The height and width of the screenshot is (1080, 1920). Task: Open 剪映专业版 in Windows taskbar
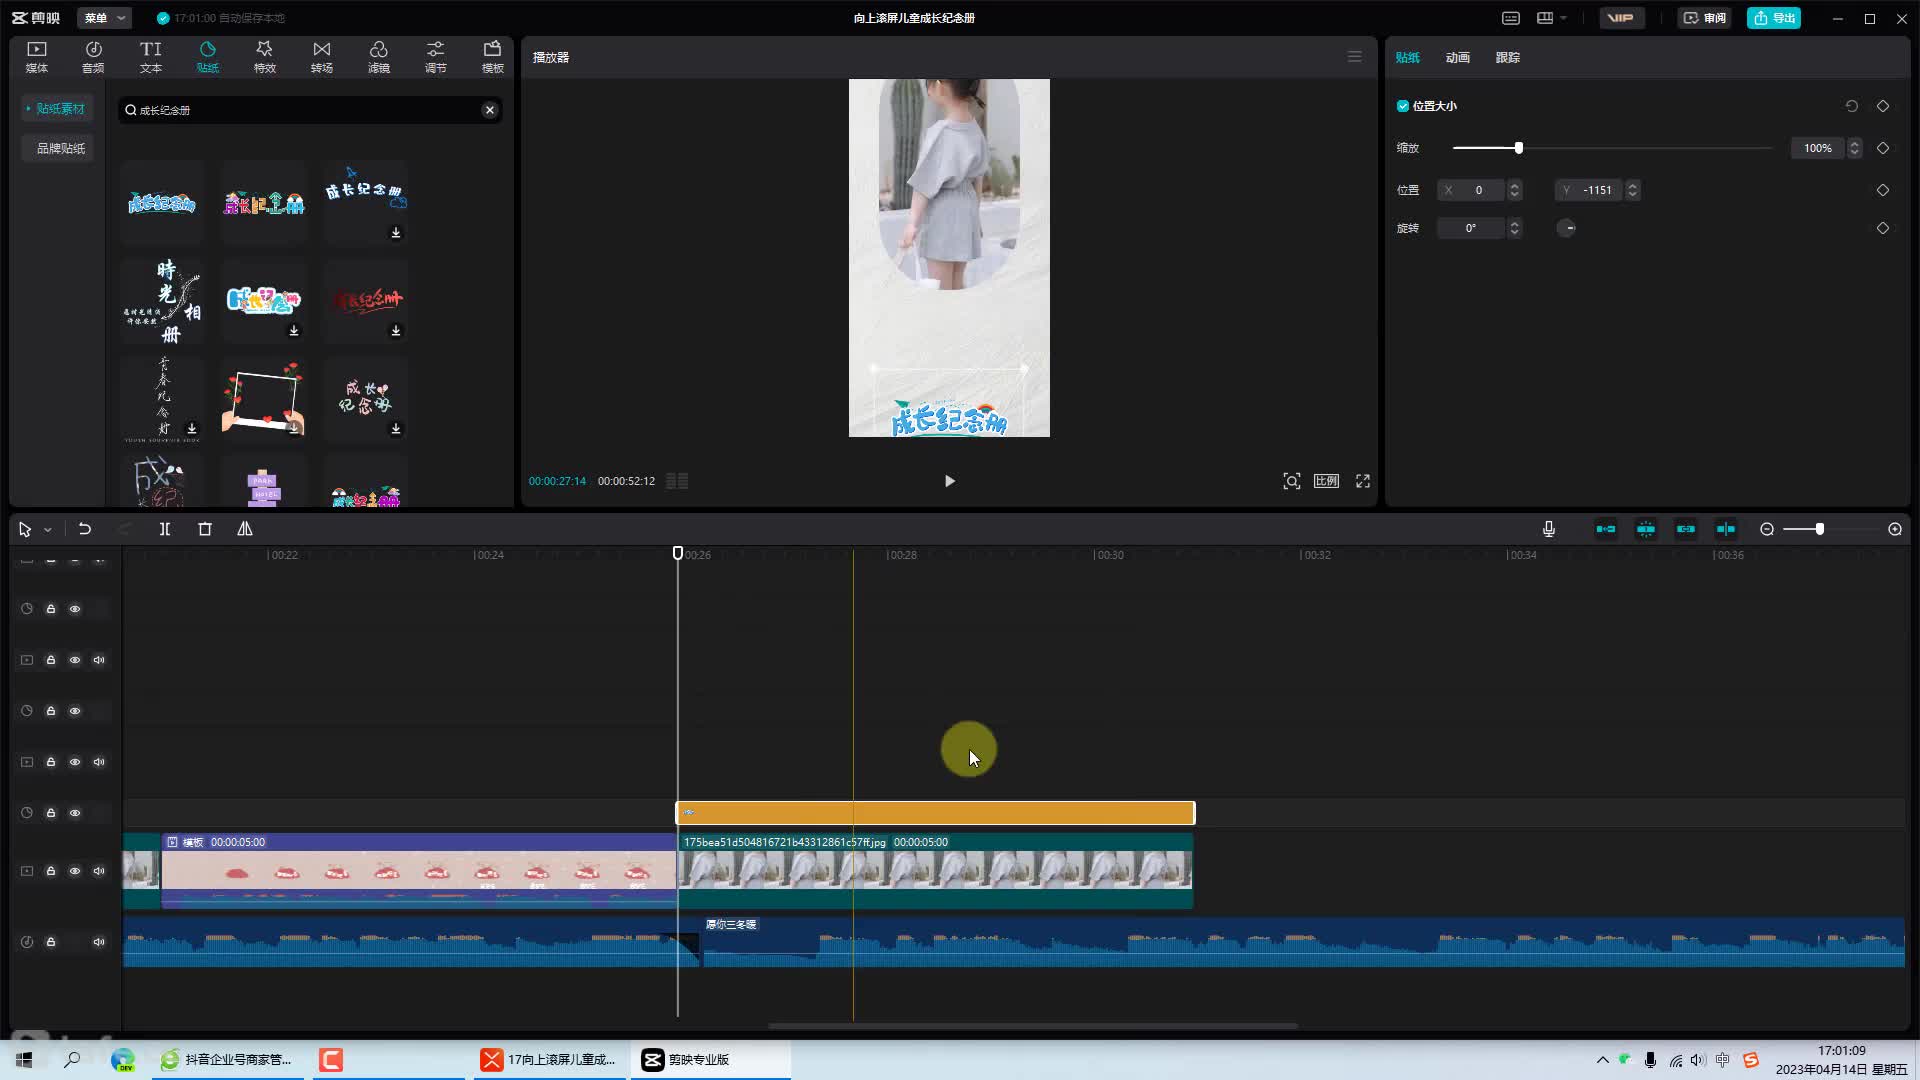point(710,1060)
